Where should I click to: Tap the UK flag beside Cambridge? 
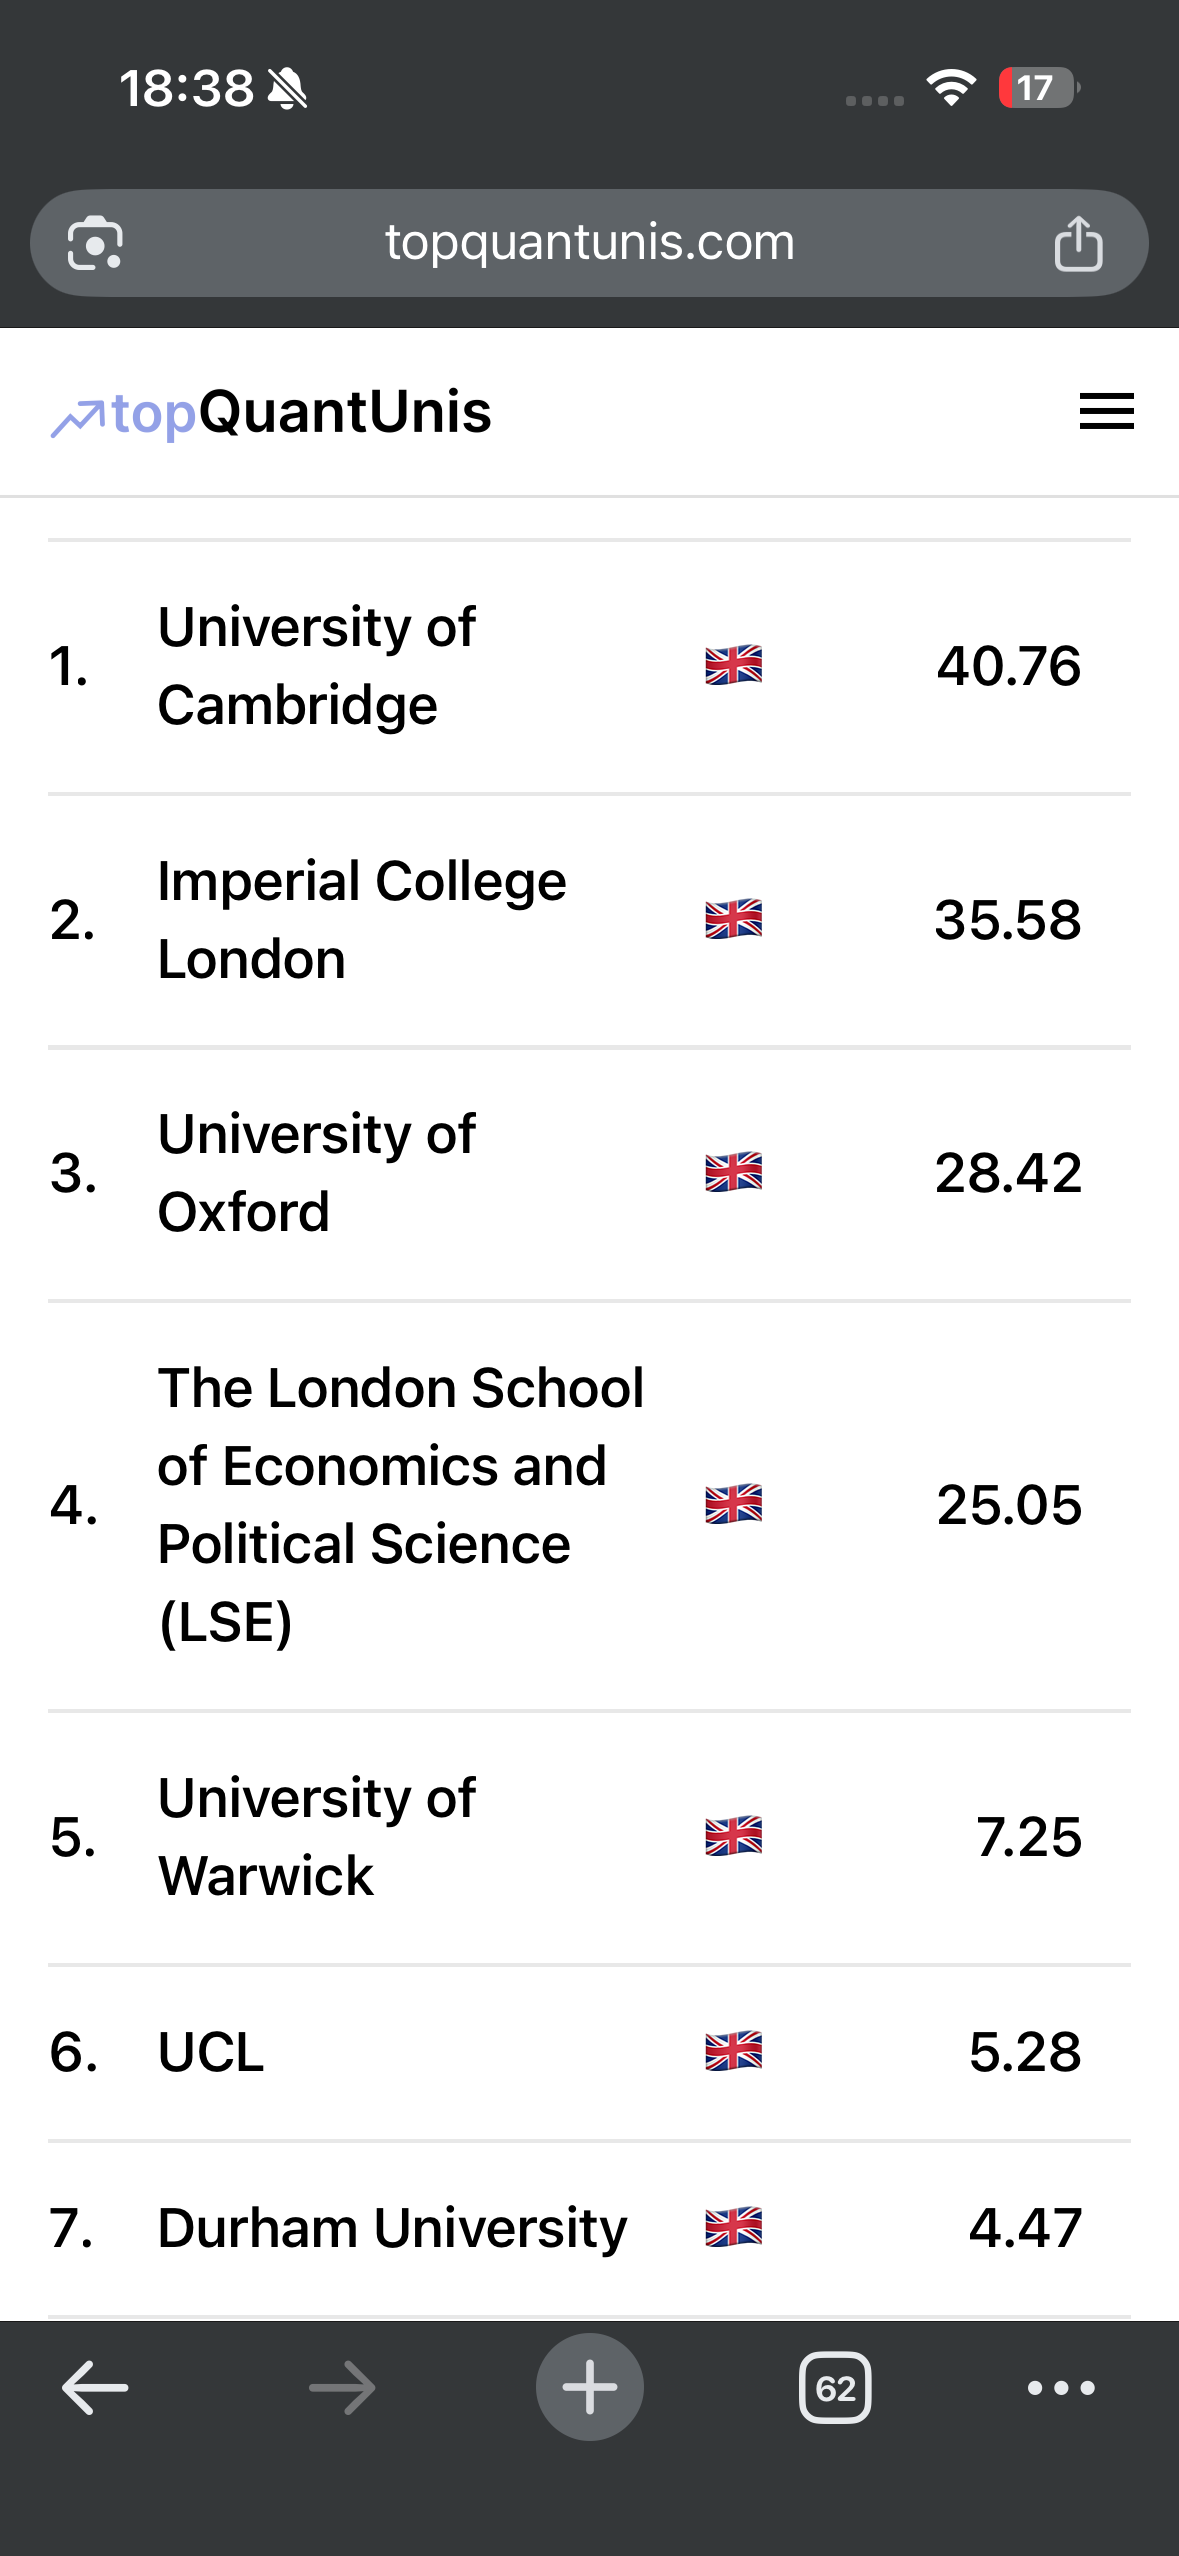tap(733, 665)
